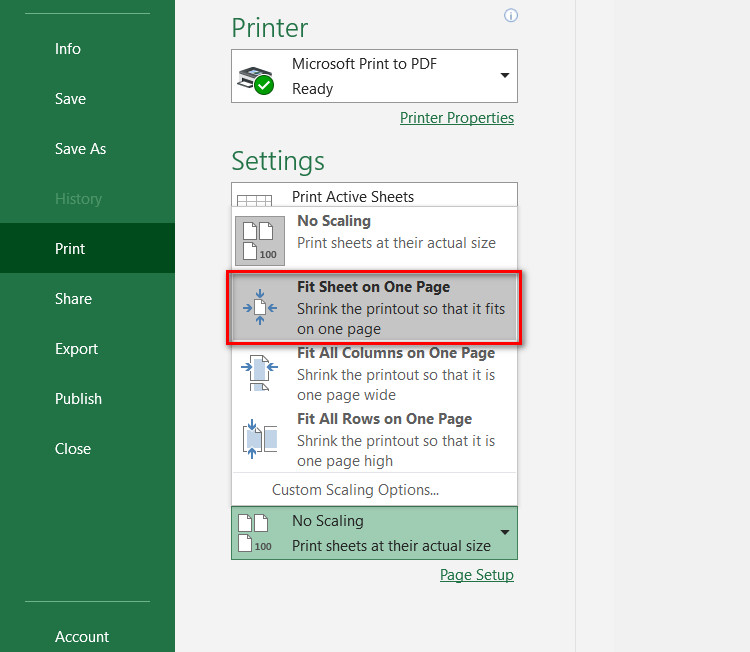
Task: Open the Printer Properties link
Action: tap(457, 118)
